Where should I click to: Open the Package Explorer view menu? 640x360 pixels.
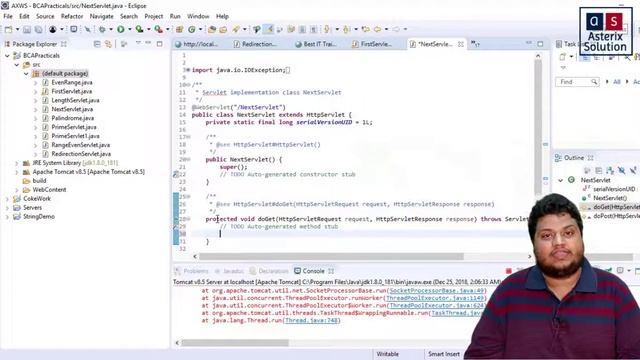coord(138,43)
